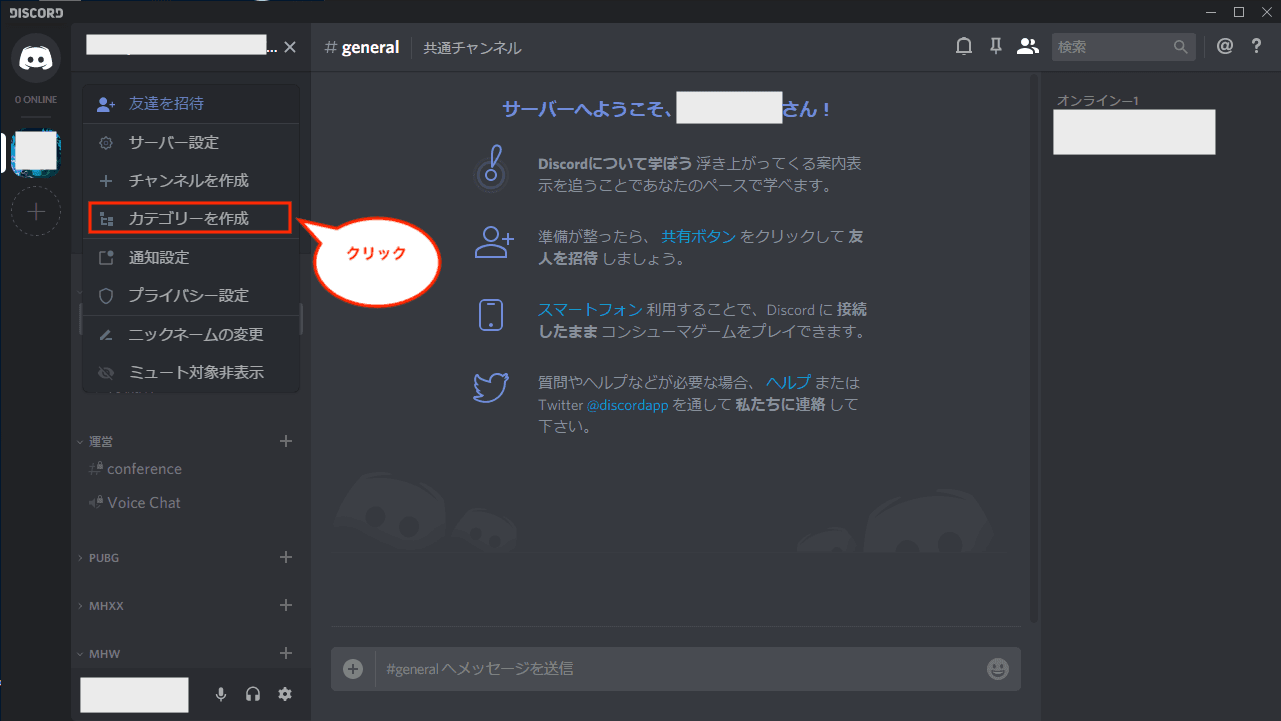This screenshot has width=1281, height=721.
Task: Add channel to 運営 category plus
Action: click(x=286, y=441)
